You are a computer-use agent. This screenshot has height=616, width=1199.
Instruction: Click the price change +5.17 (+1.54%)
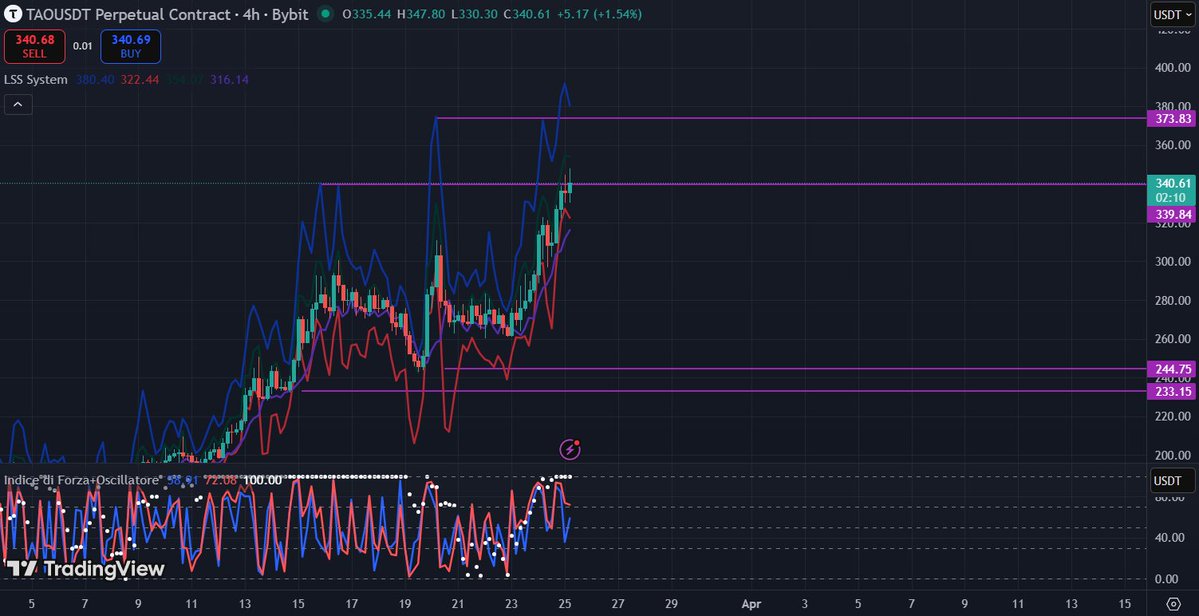598,14
